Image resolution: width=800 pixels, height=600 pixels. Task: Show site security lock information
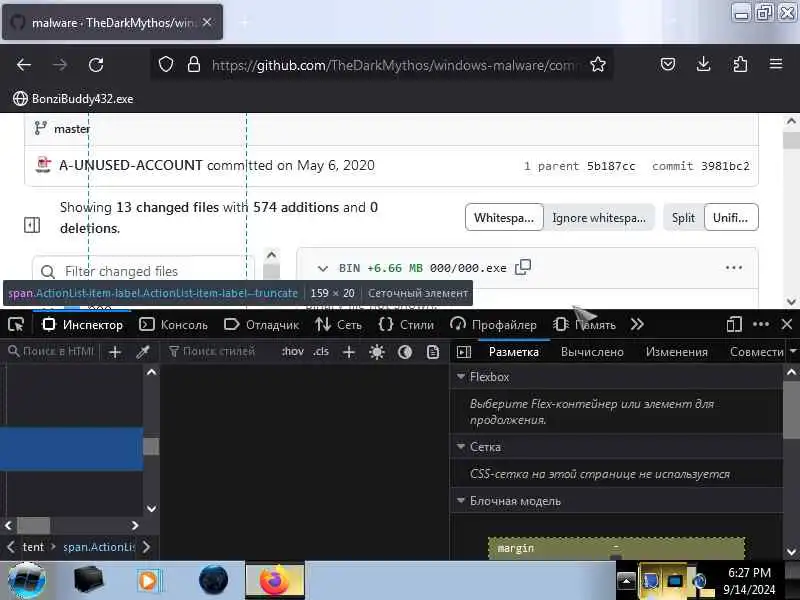pos(194,65)
